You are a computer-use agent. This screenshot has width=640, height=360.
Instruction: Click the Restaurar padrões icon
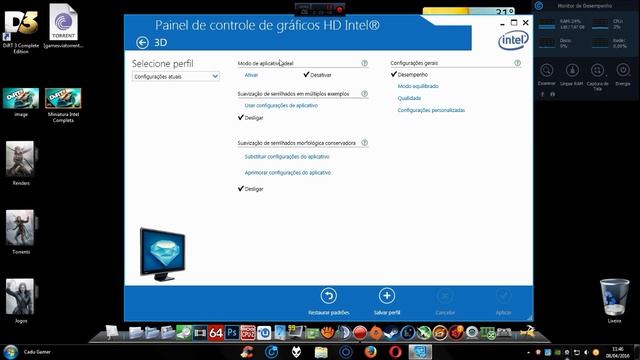pyautogui.click(x=329, y=296)
